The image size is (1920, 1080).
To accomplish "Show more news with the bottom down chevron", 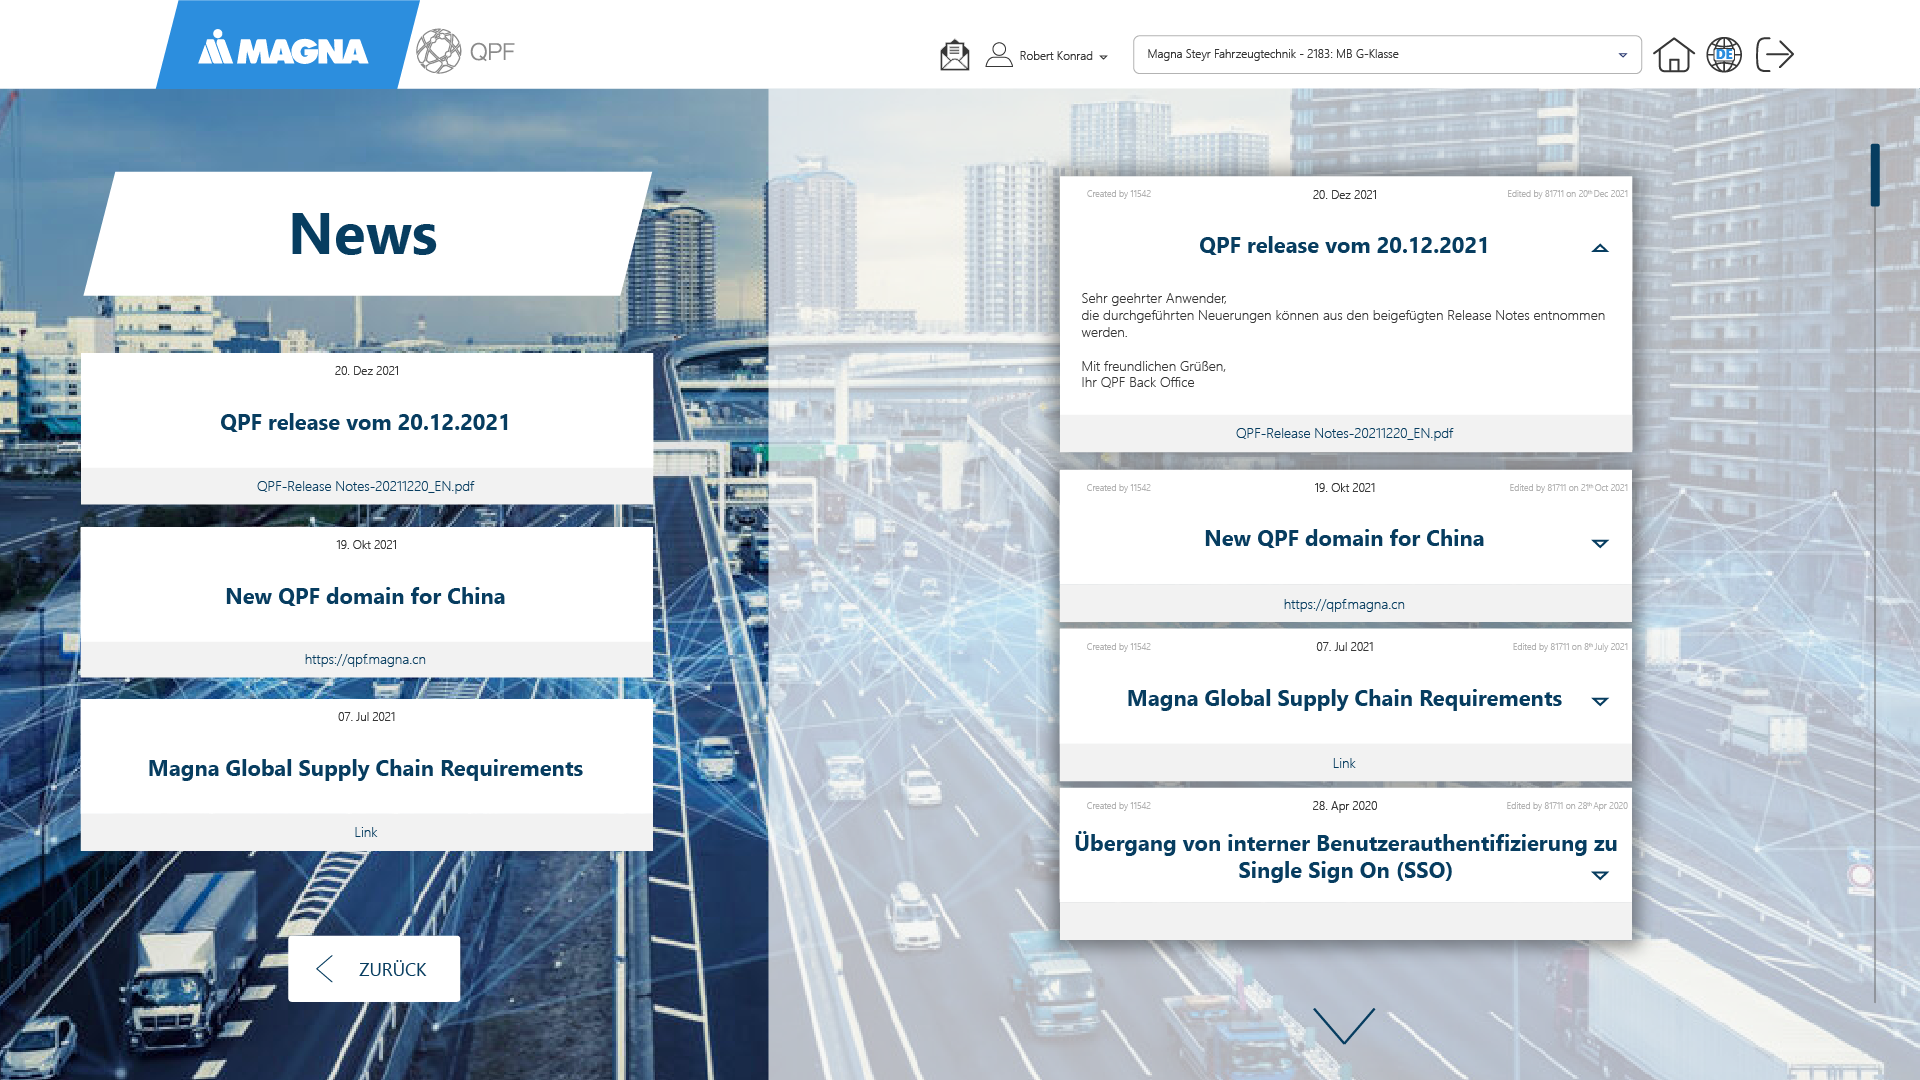I will click(1344, 1026).
